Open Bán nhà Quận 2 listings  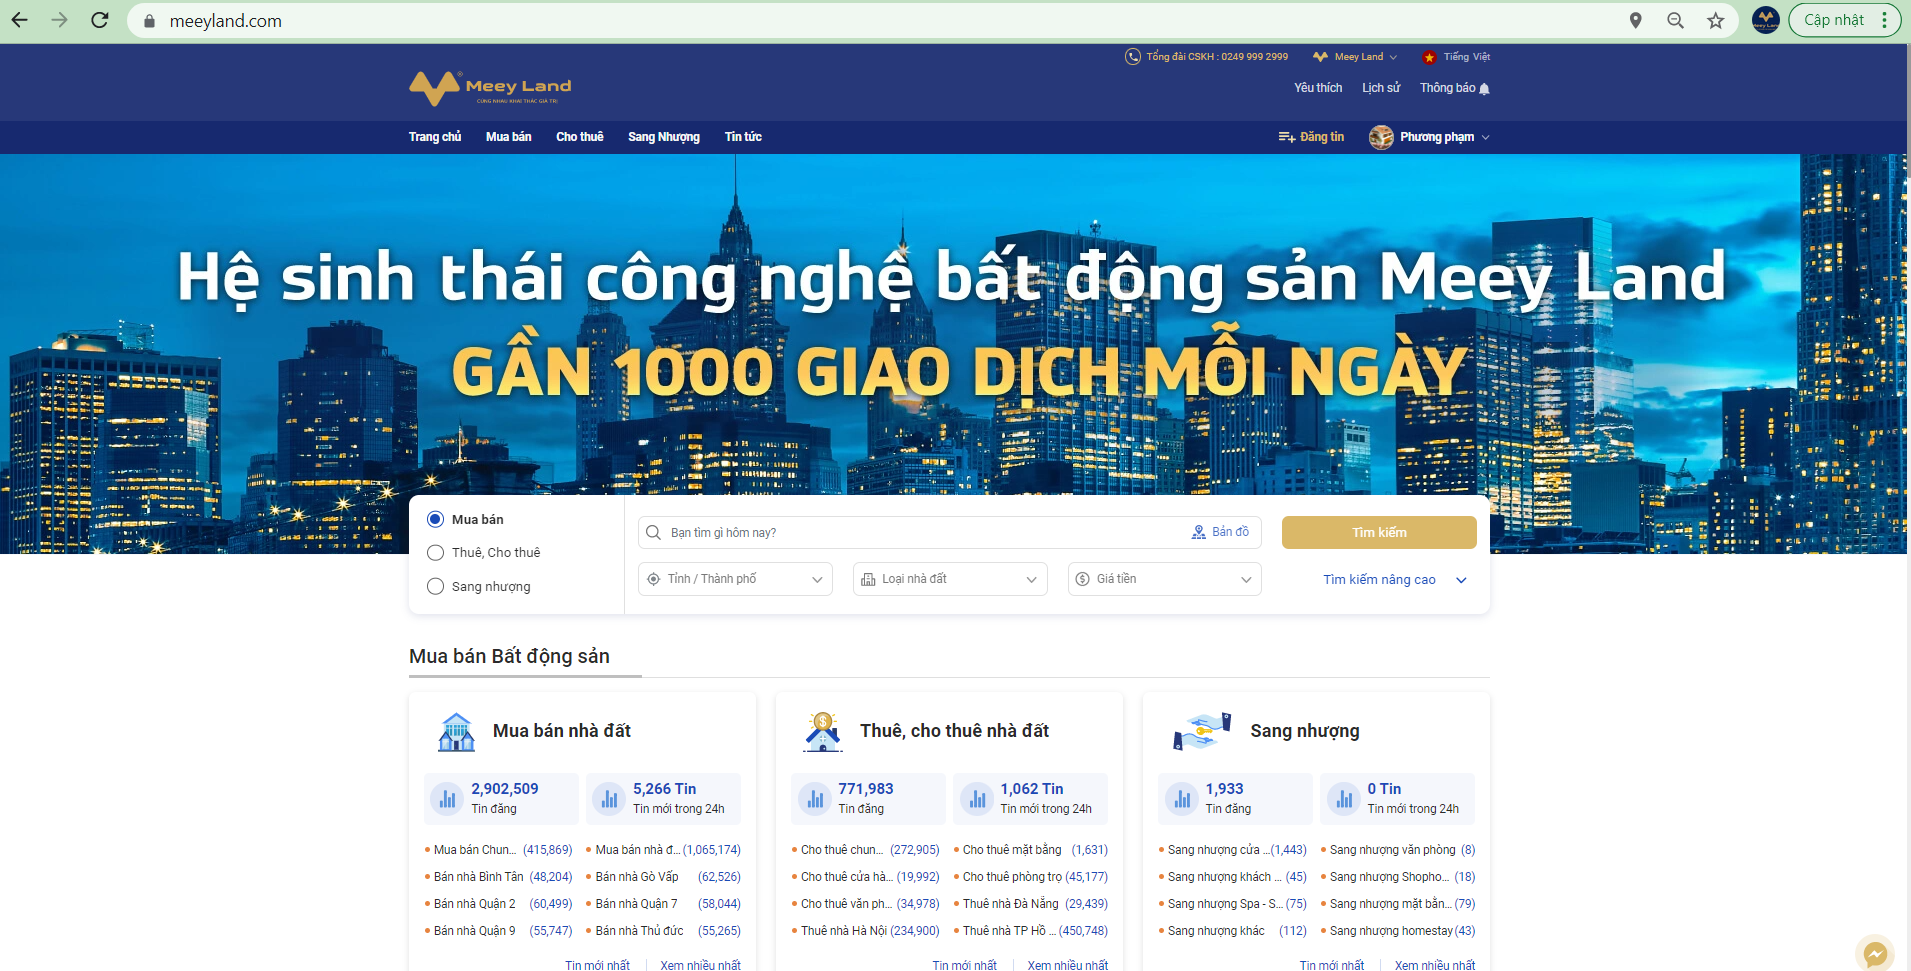click(x=475, y=904)
